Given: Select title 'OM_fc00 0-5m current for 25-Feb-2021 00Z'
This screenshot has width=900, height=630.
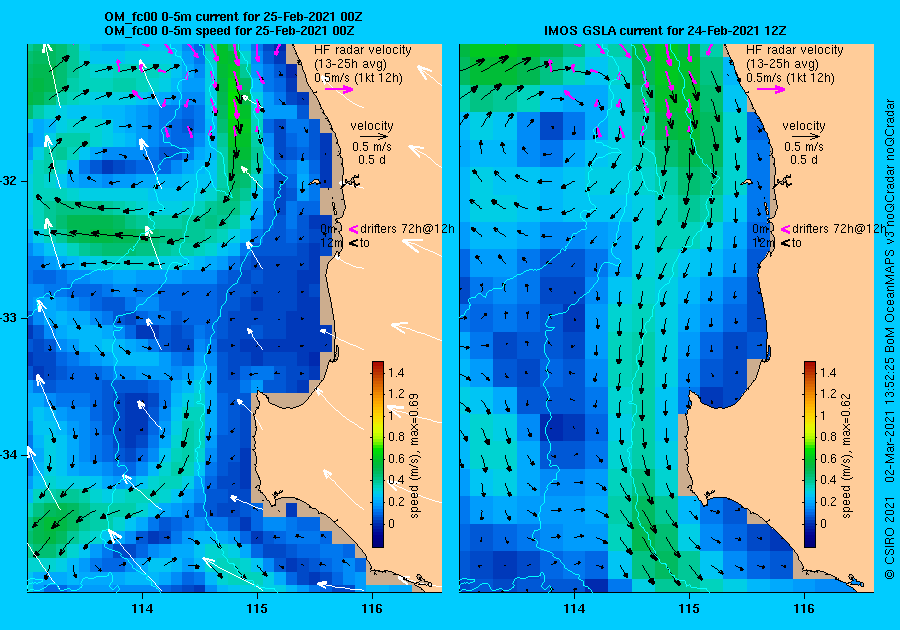Looking at the screenshot, I should pos(233,17).
